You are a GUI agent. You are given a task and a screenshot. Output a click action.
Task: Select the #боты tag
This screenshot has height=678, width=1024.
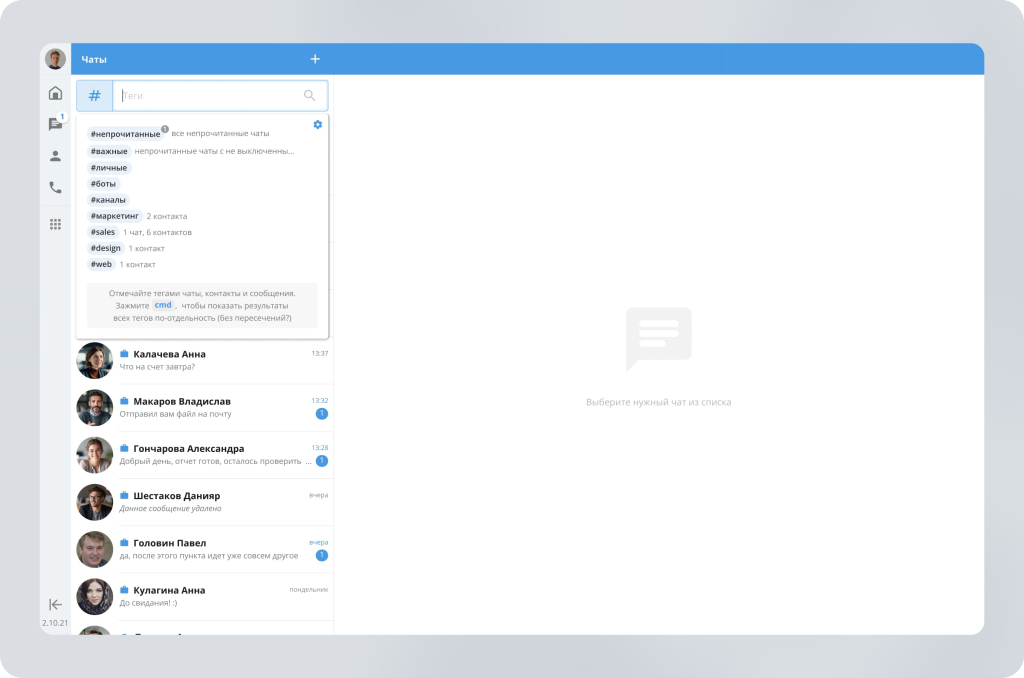[103, 184]
